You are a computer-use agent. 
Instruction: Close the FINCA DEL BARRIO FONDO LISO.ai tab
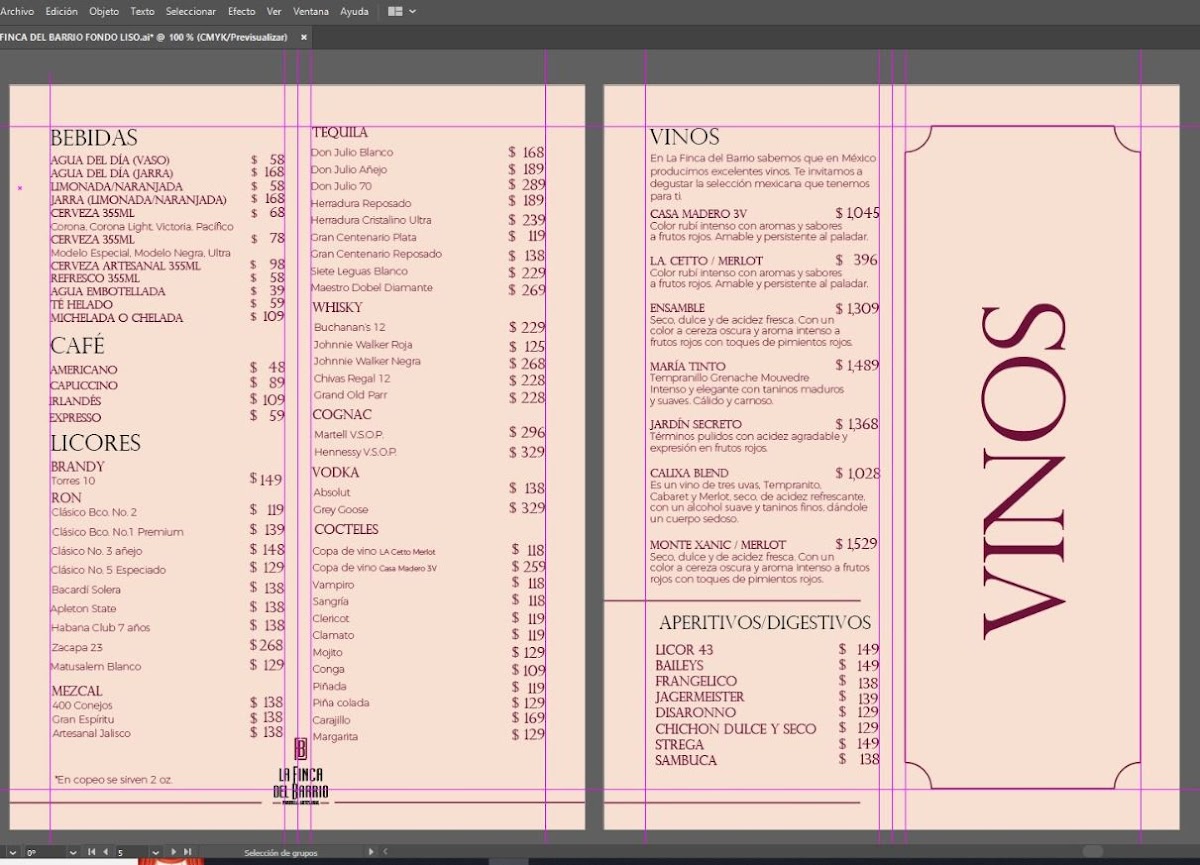point(304,37)
